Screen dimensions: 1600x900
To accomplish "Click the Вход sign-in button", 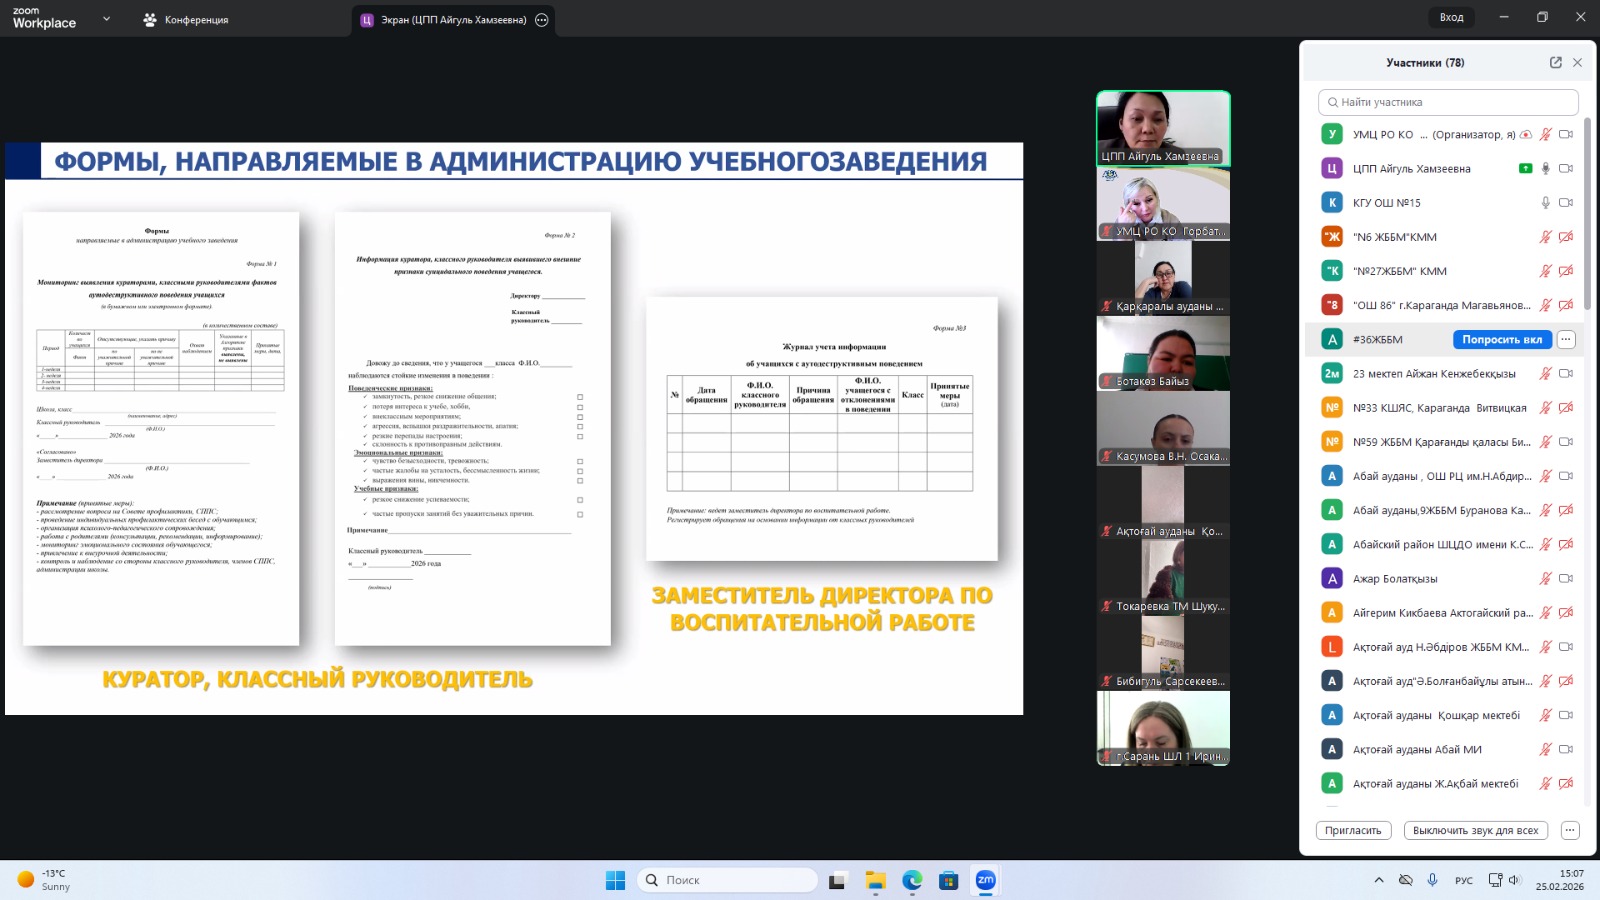I will [x=1451, y=17].
